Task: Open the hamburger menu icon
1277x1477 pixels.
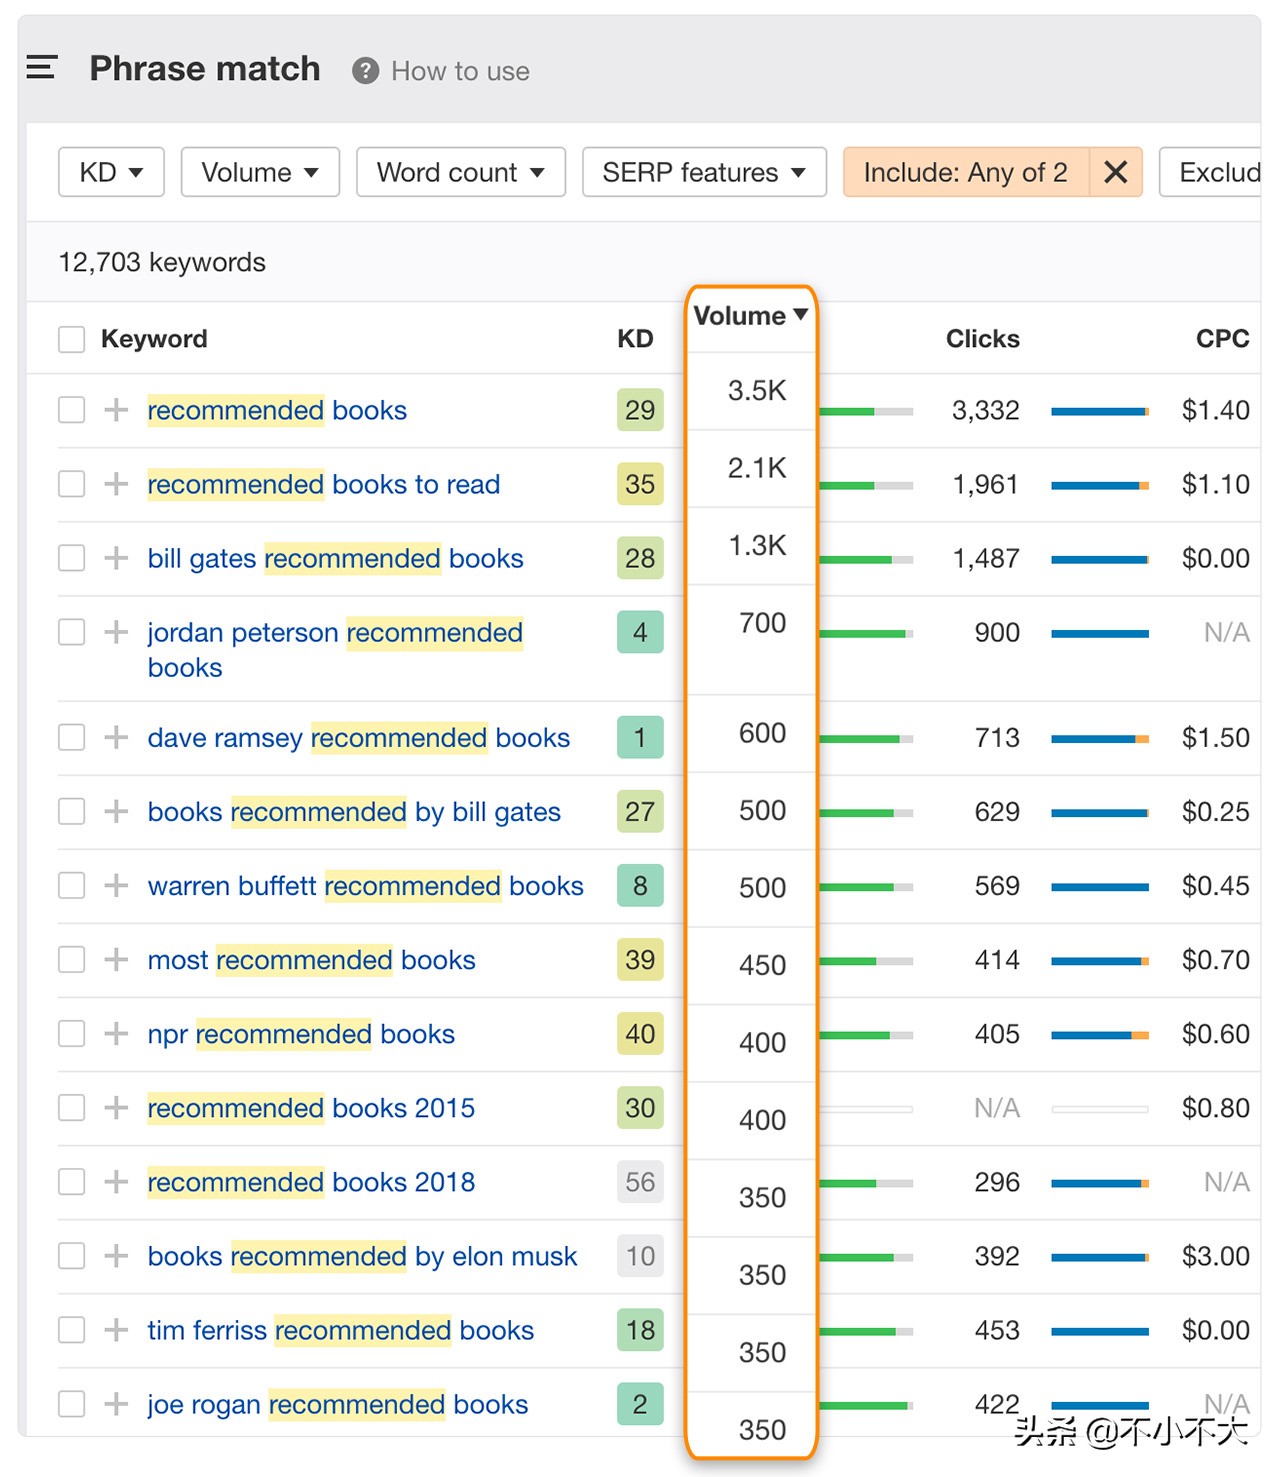Action: click(41, 68)
